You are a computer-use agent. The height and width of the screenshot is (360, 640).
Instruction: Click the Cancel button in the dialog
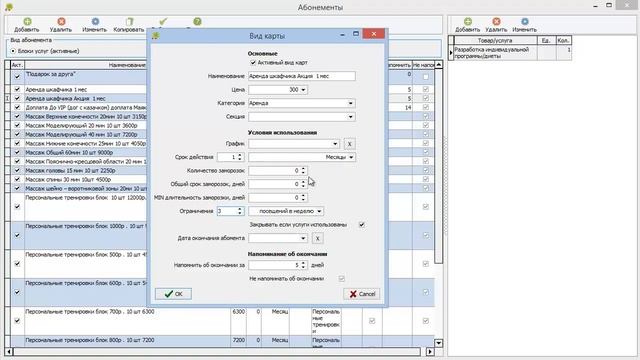click(362, 294)
